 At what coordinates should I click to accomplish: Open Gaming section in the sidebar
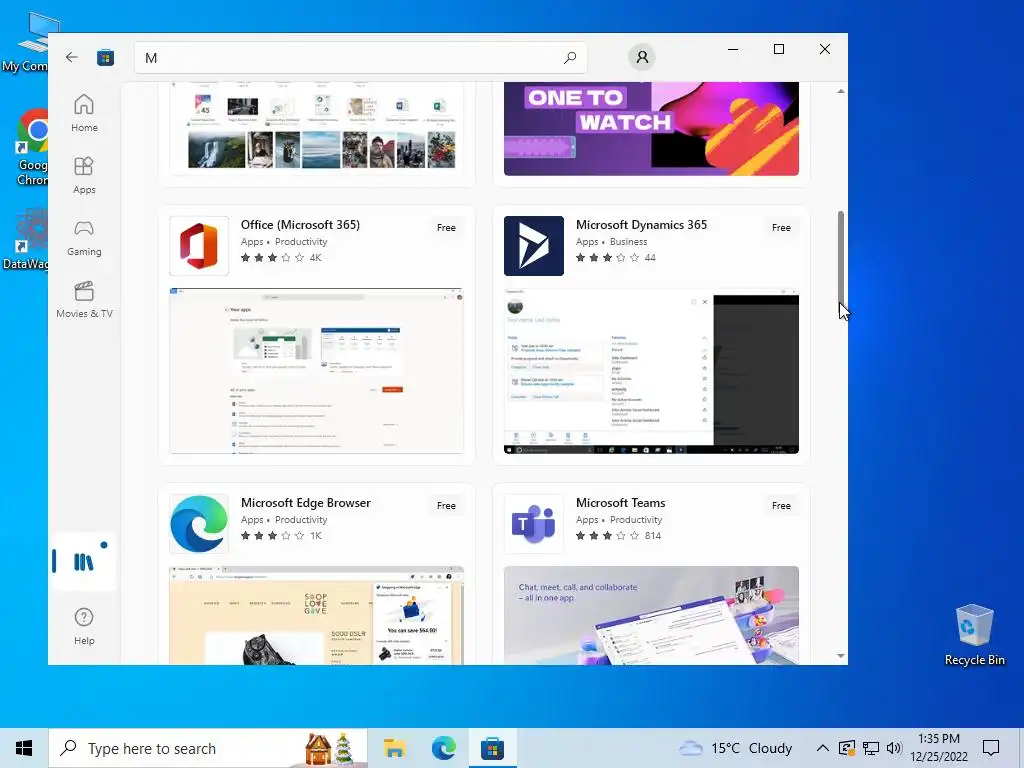[x=84, y=238]
